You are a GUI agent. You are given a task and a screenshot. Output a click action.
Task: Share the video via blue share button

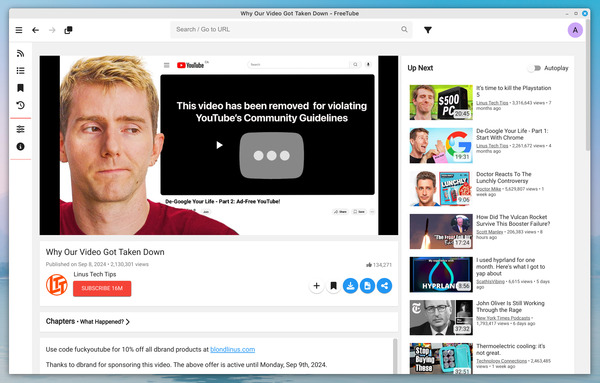tap(384, 286)
